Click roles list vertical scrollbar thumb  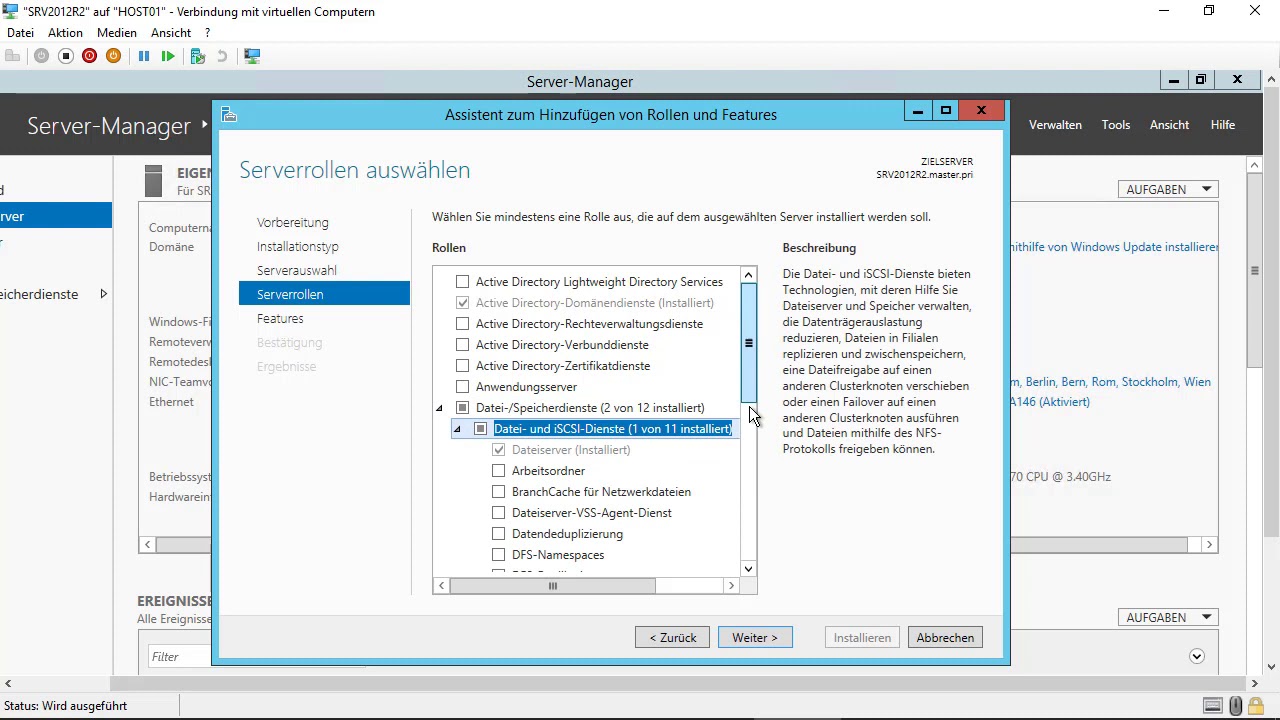[x=748, y=343]
